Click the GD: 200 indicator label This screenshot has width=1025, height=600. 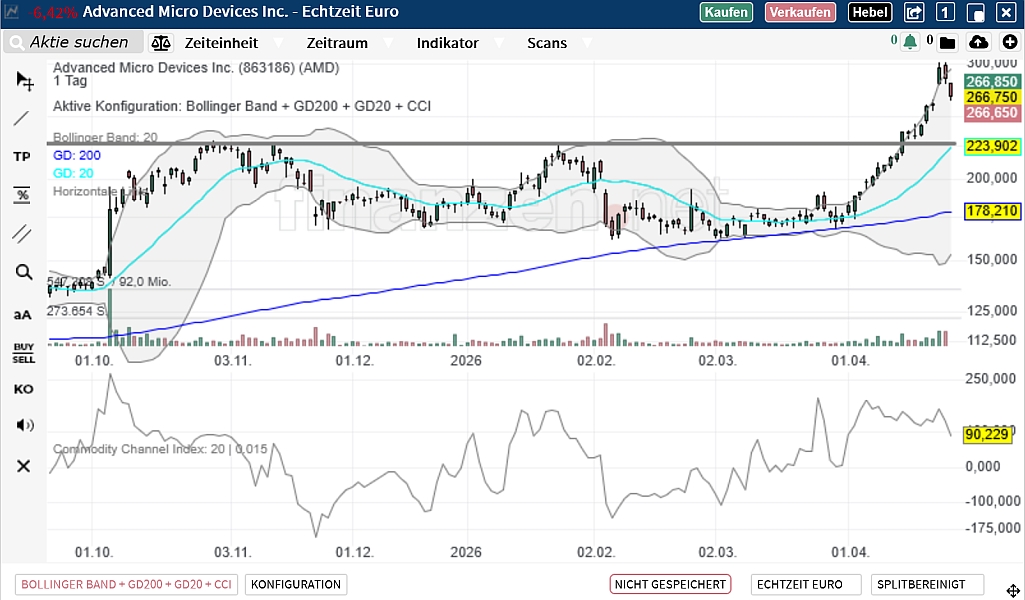click(x=76, y=156)
